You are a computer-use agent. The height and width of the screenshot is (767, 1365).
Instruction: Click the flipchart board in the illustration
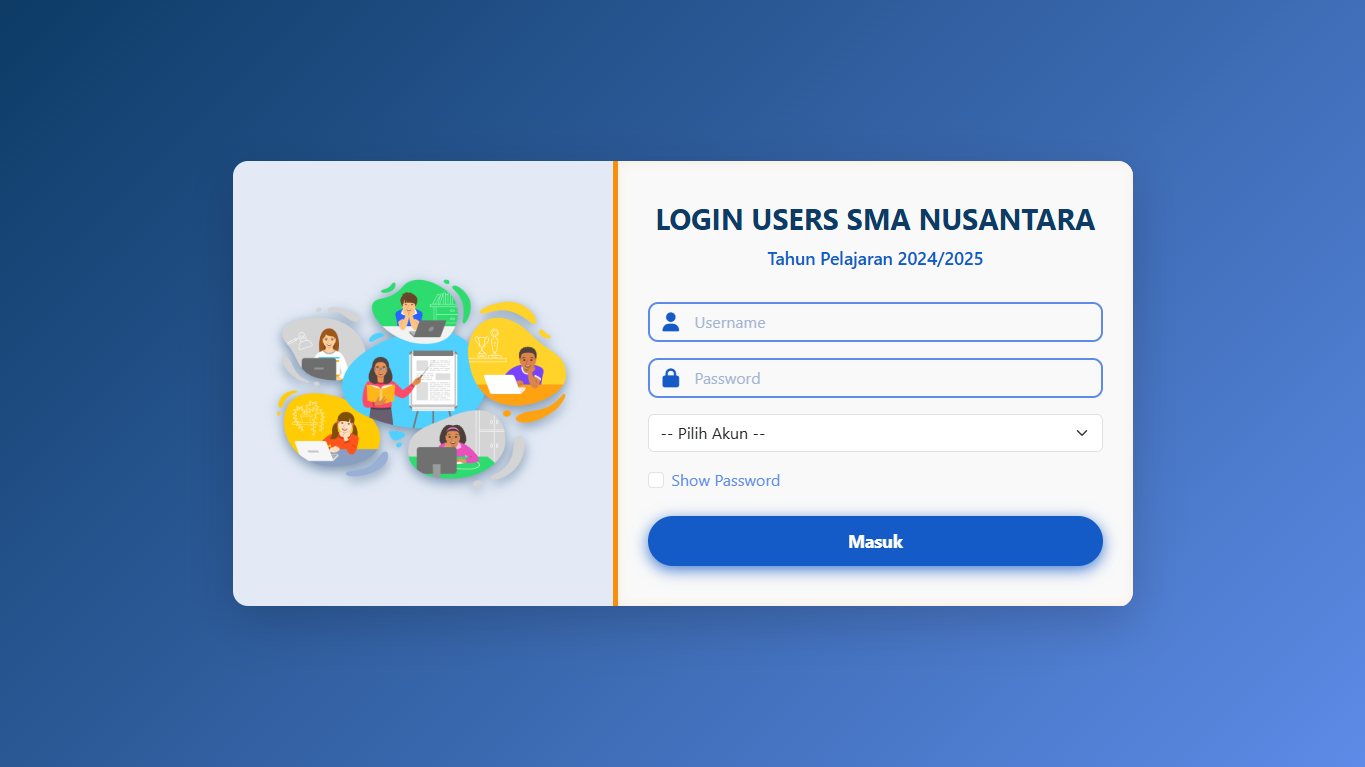[433, 380]
